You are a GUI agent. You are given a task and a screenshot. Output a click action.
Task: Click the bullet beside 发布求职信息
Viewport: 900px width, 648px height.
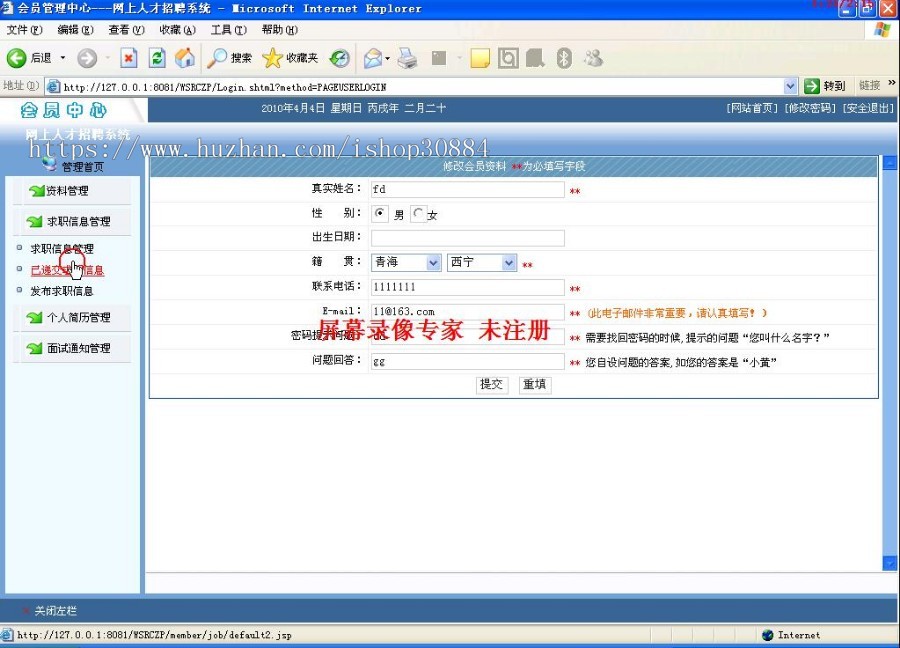click(19, 289)
